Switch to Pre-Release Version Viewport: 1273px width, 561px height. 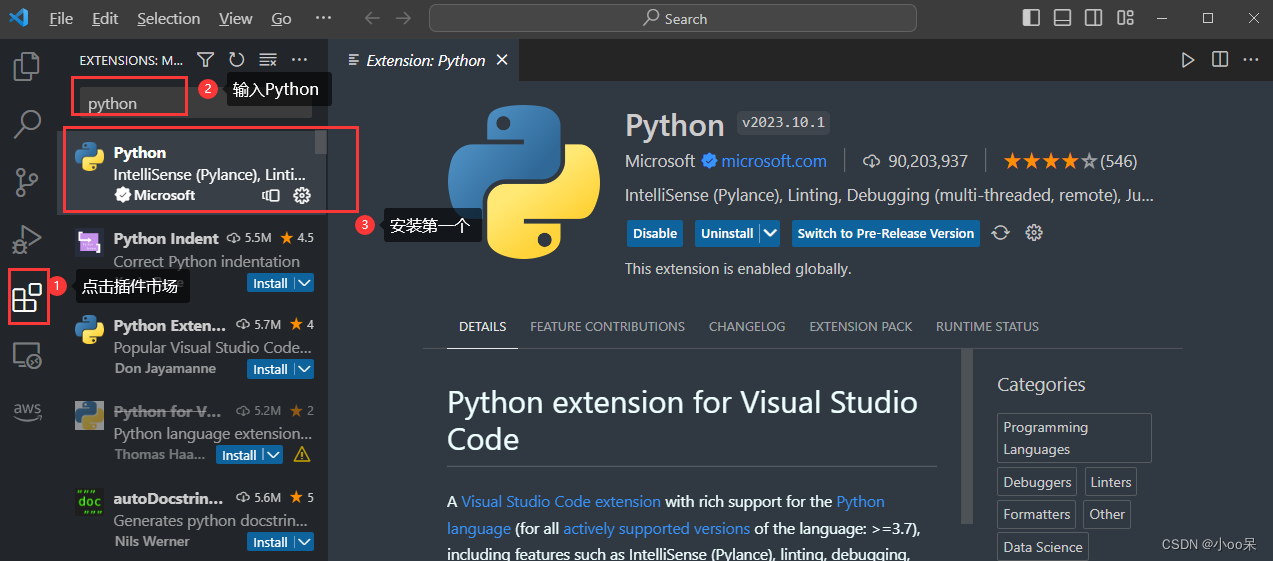click(885, 233)
